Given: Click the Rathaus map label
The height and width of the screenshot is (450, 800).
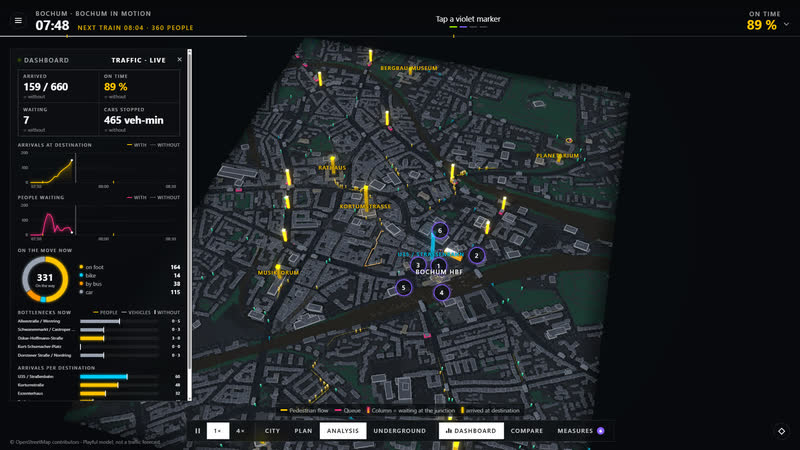Looking at the screenshot, I should coord(332,167).
